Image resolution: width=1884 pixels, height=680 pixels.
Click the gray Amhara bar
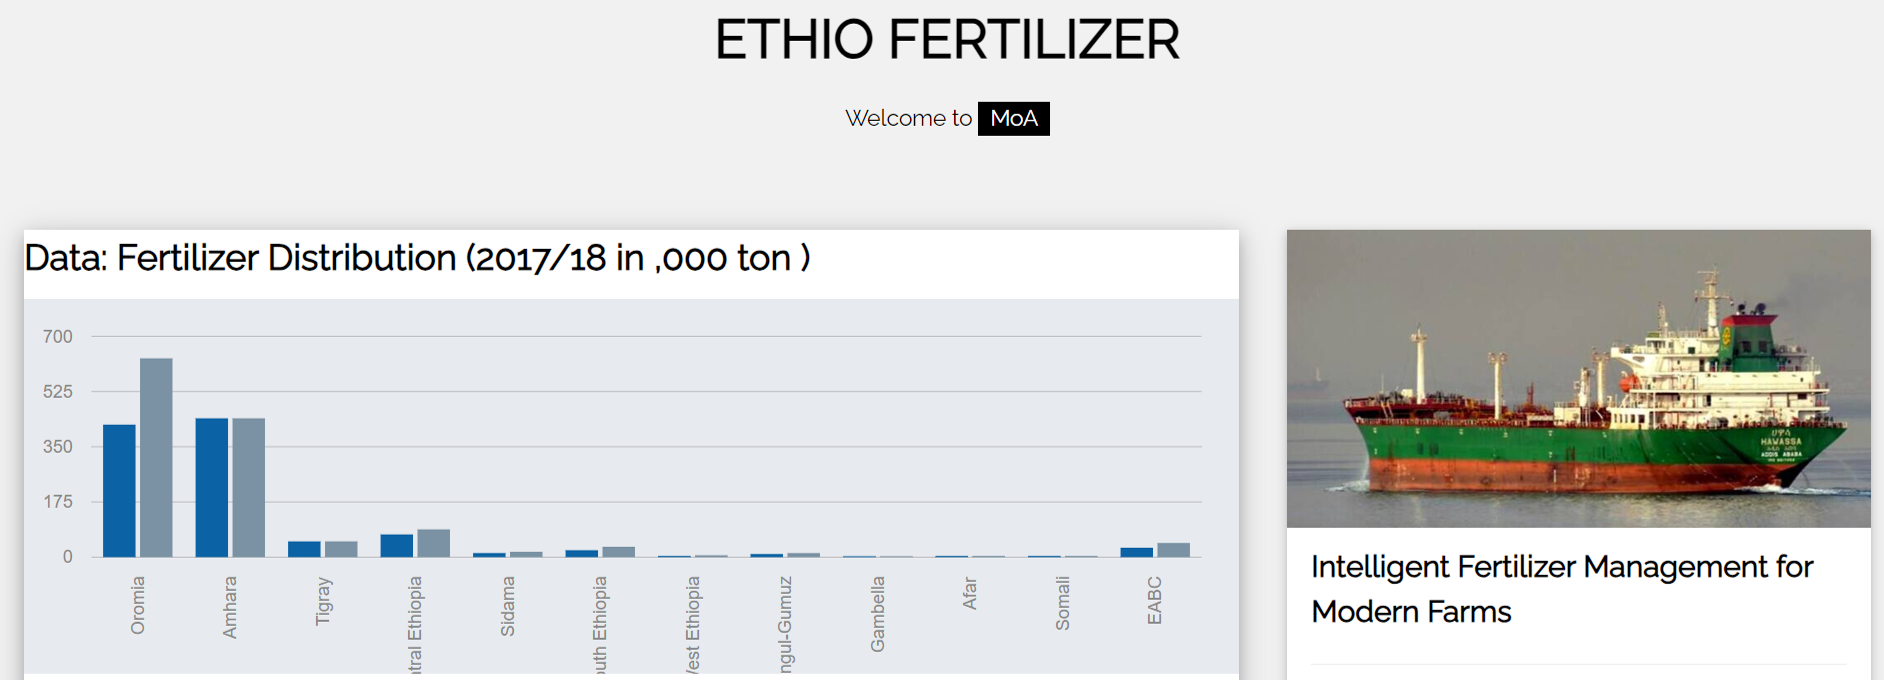tap(248, 487)
